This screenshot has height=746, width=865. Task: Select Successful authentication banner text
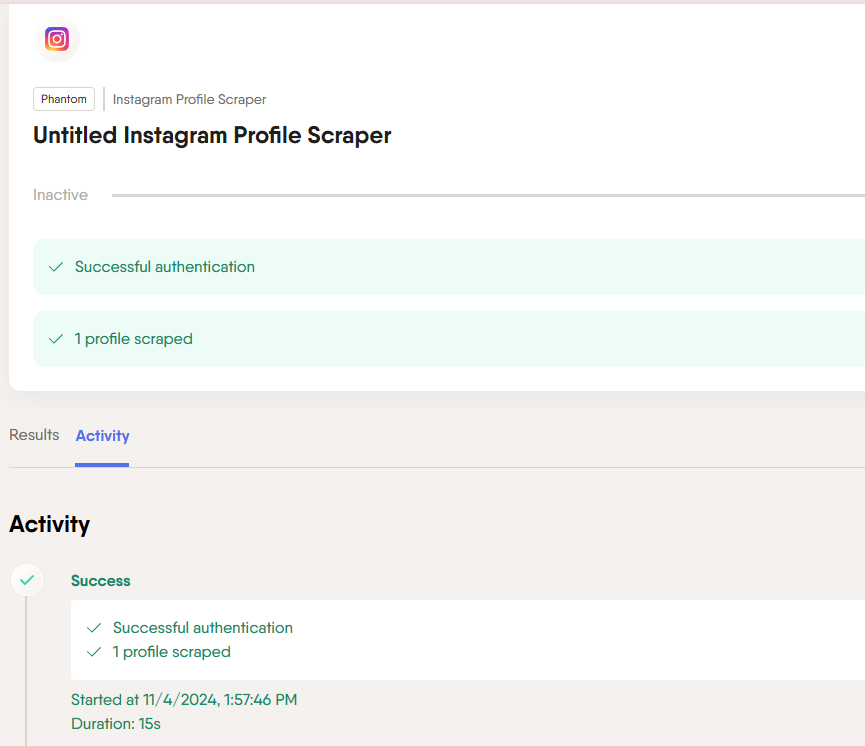pos(165,267)
